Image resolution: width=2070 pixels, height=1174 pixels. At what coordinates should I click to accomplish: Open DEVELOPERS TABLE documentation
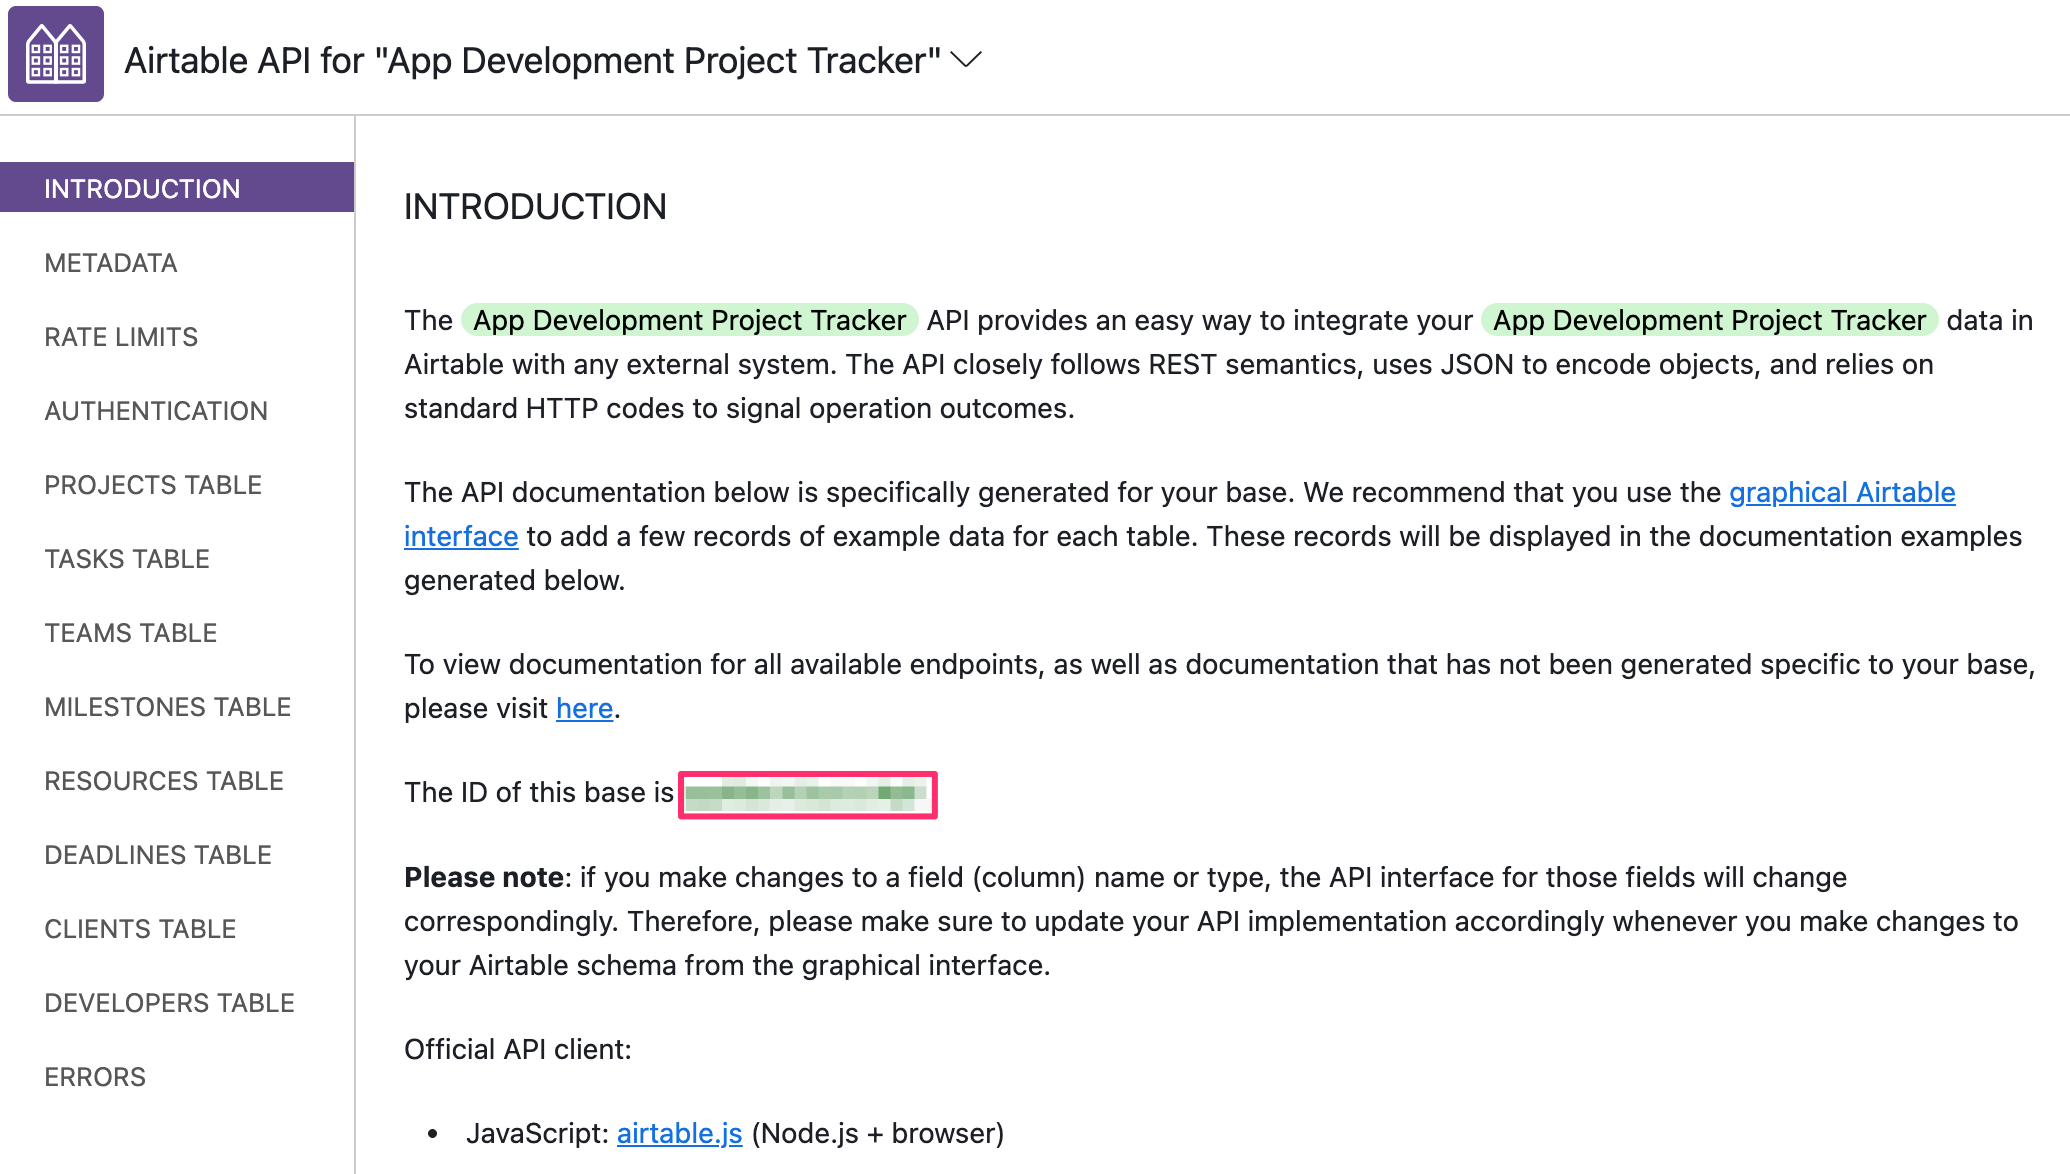[x=170, y=1003]
